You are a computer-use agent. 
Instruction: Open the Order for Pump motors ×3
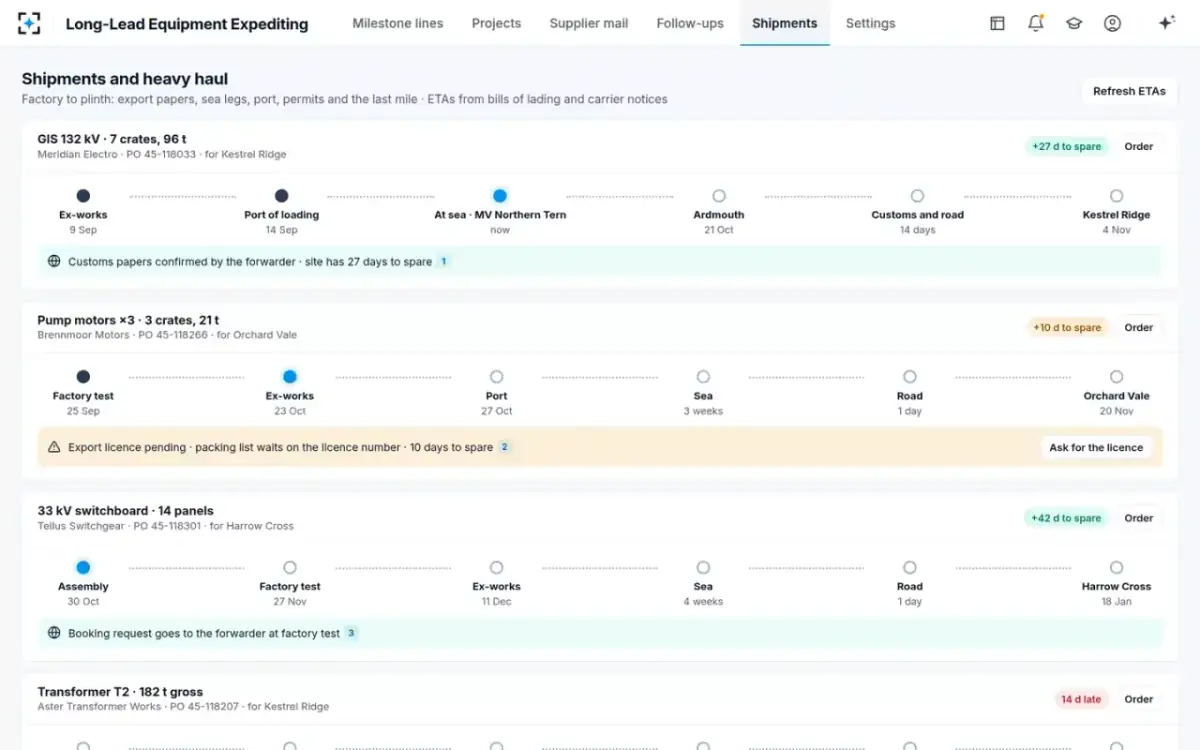[x=1139, y=327]
